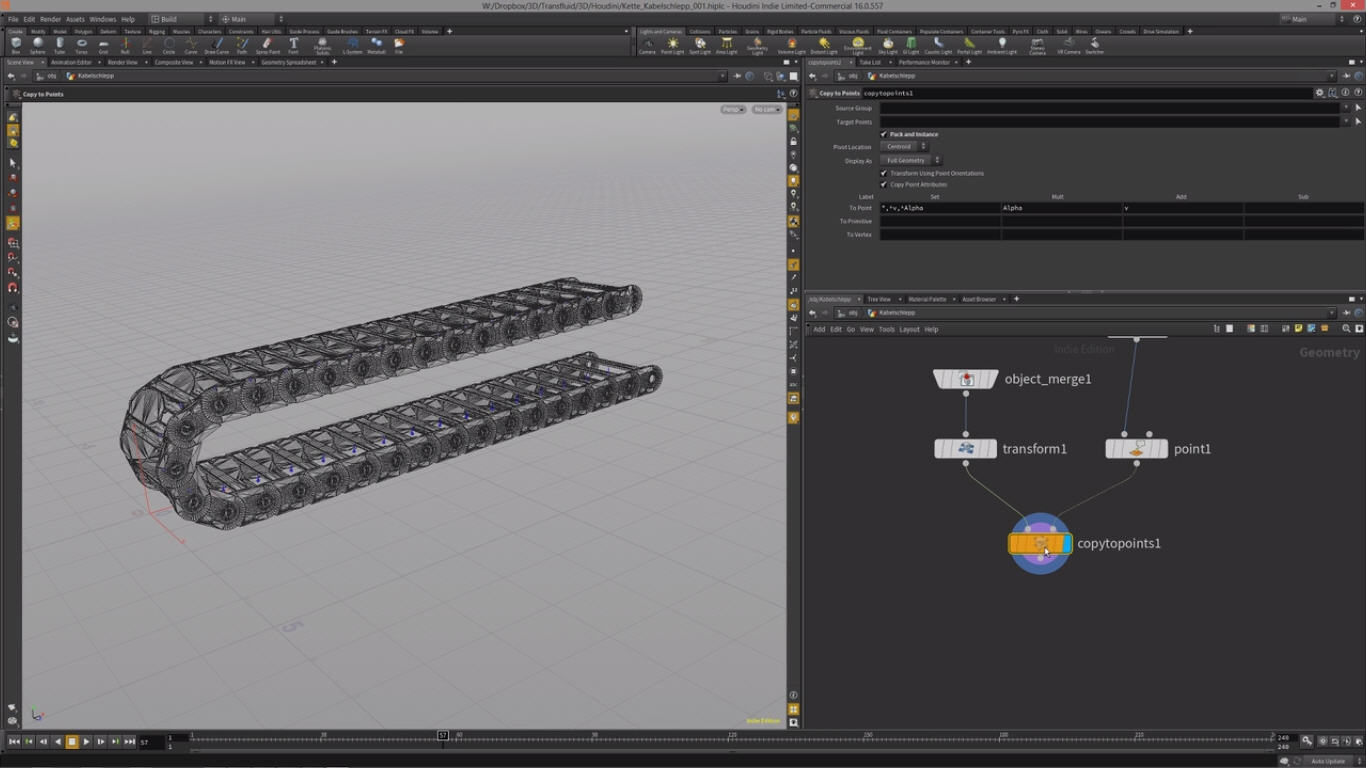Toggle Transform Using Point Orientations
1366x768 pixels.
pos(884,173)
